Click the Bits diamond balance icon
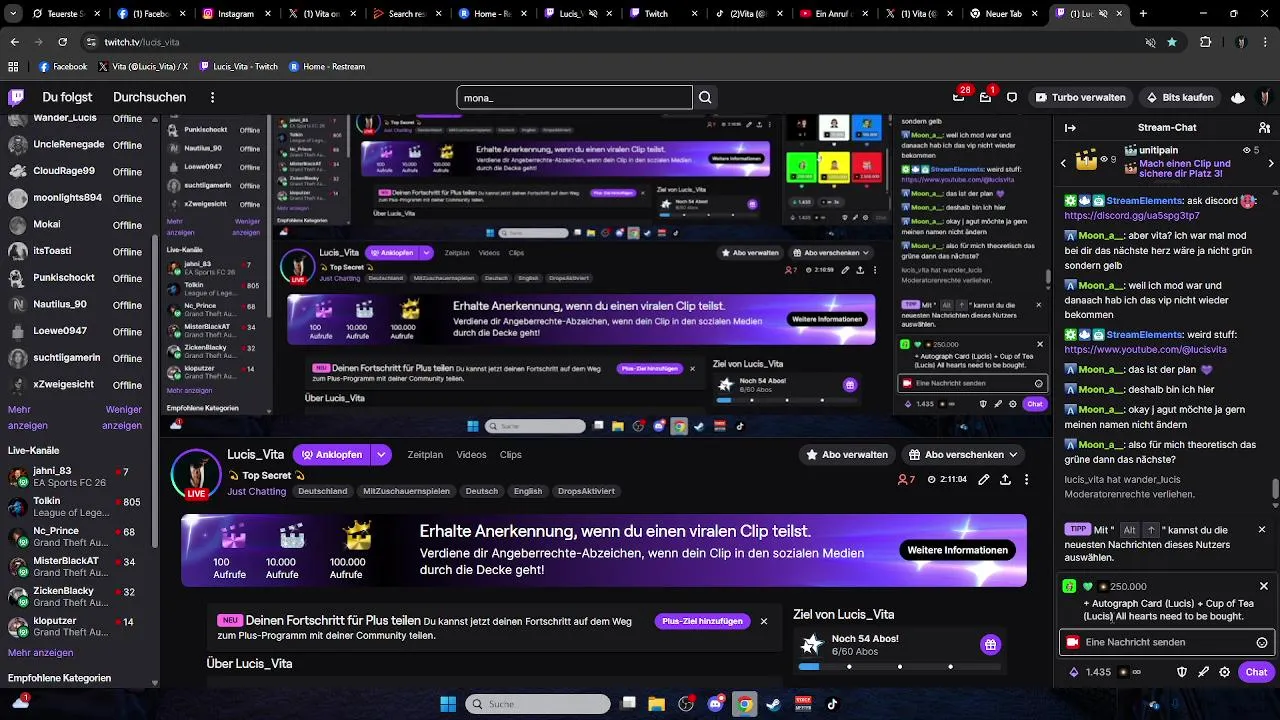This screenshot has width=1280, height=720. [1074, 672]
